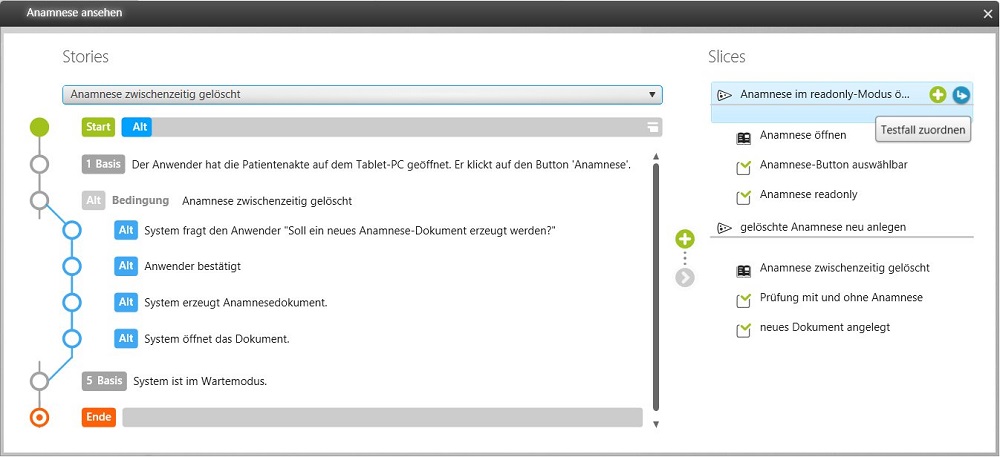
Task: Click the grey Alt badge before Bedingung
Action: coord(94,201)
